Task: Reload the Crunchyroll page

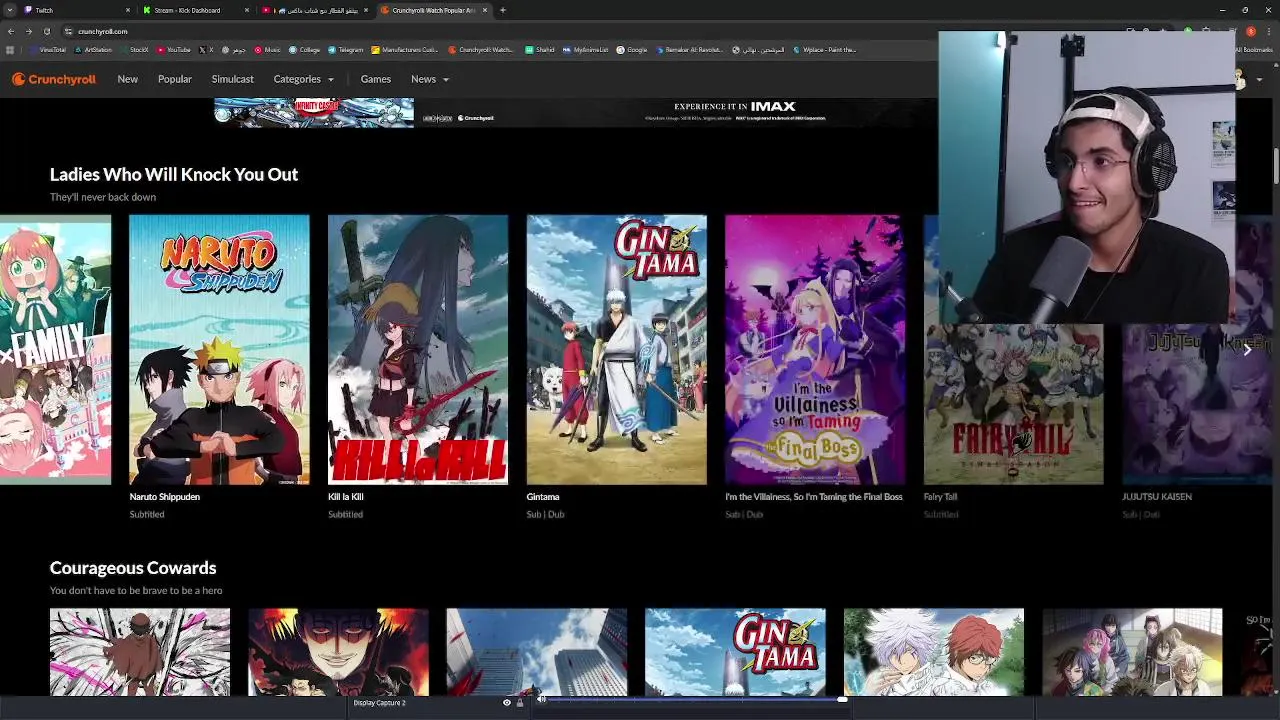Action: pyautogui.click(x=47, y=31)
